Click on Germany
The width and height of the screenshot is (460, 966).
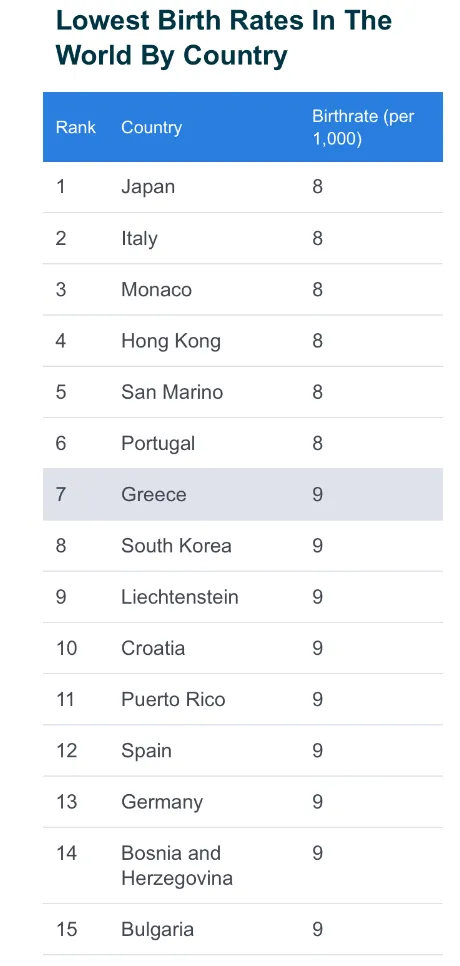pyautogui.click(x=162, y=802)
